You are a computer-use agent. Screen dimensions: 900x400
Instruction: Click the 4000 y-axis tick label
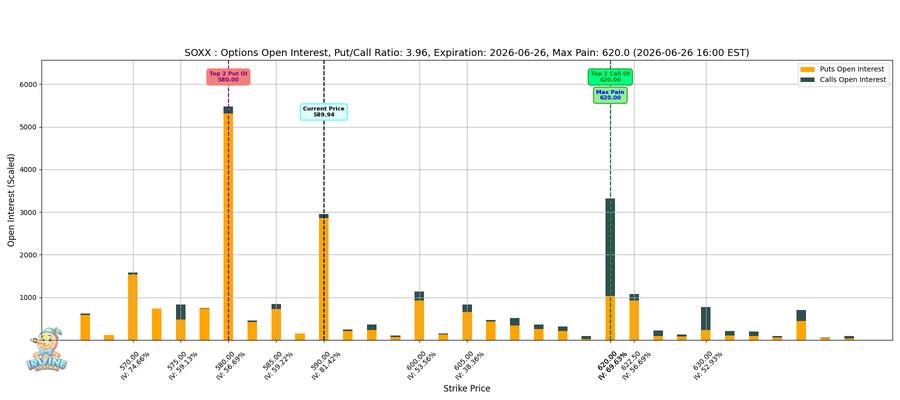(28, 170)
